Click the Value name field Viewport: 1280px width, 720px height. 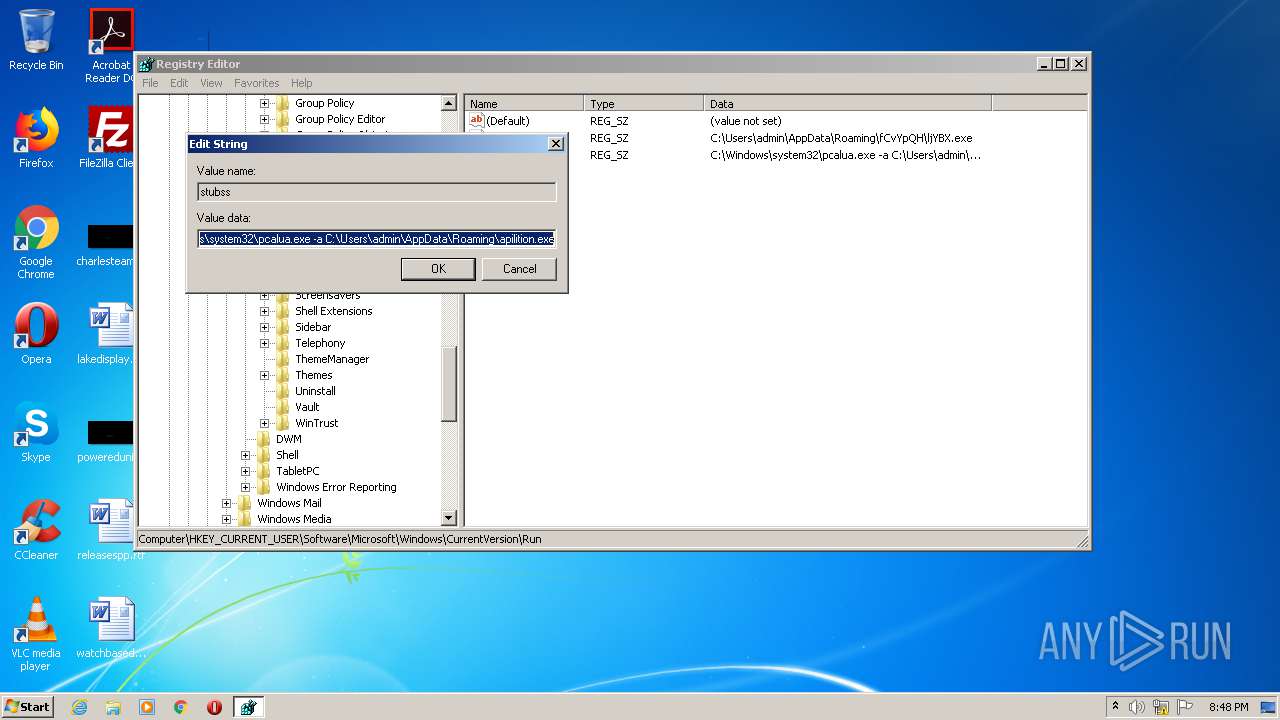377,191
